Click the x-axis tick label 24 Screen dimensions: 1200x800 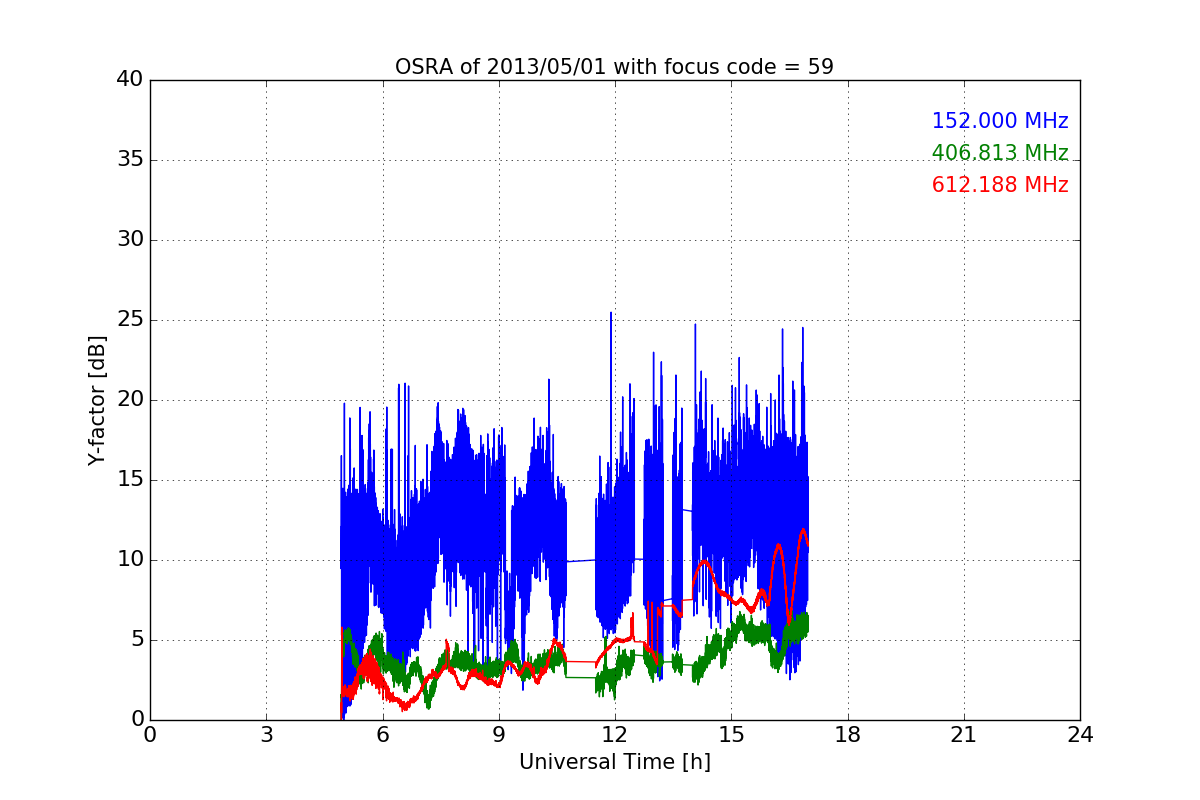pos(1080,735)
